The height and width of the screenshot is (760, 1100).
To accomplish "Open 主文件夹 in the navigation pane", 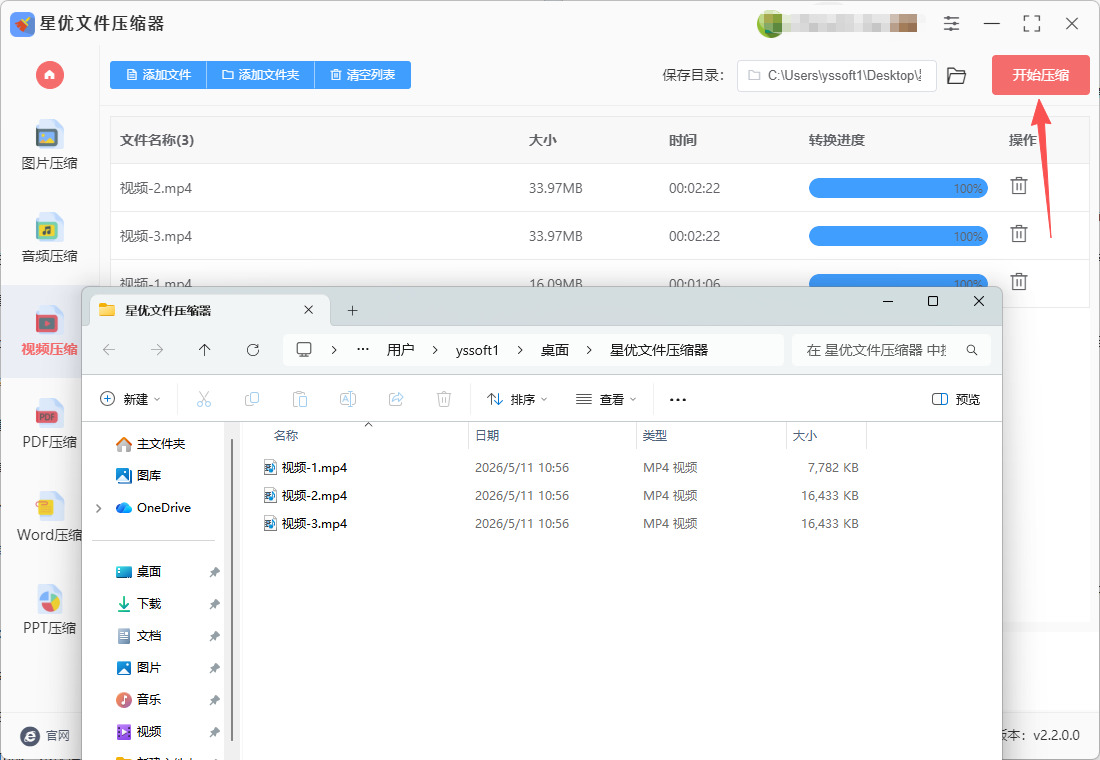I will coord(151,444).
